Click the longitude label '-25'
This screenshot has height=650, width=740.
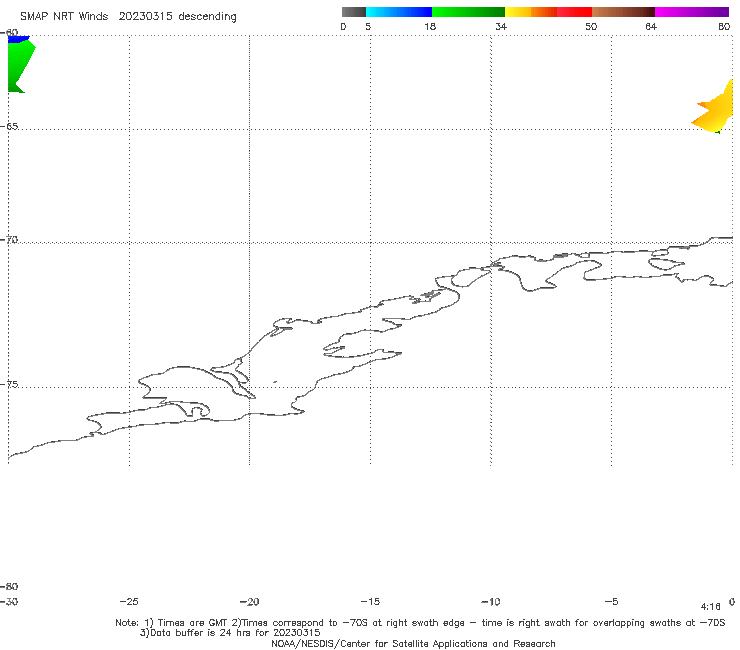click(129, 601)
